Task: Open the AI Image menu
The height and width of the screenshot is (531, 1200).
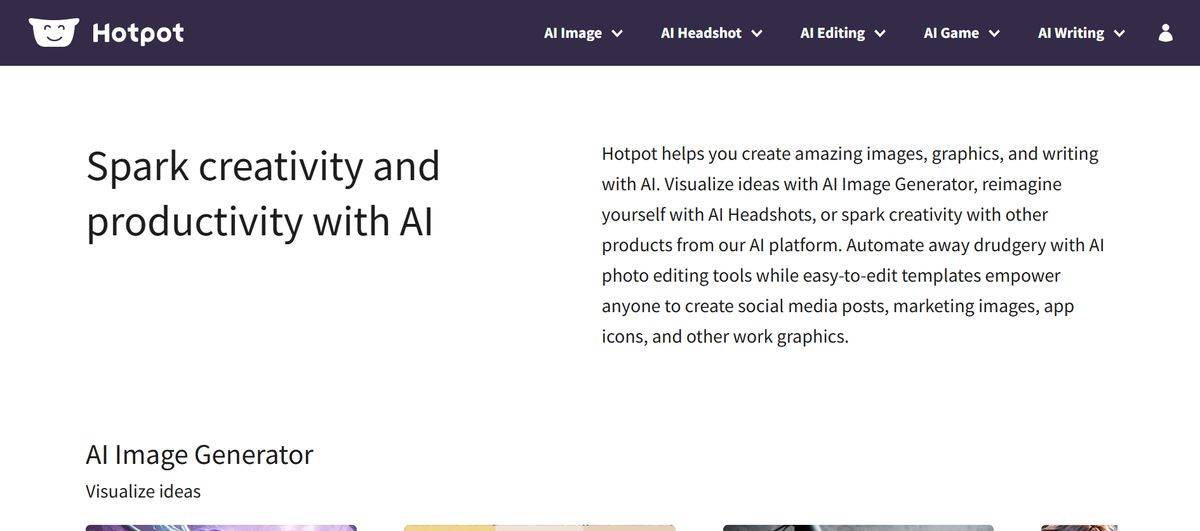Action: 573,33
